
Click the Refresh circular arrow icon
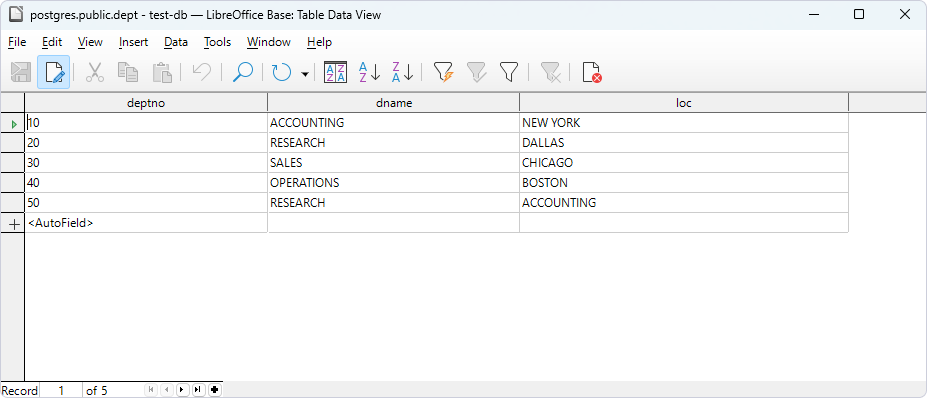point(282,72)
